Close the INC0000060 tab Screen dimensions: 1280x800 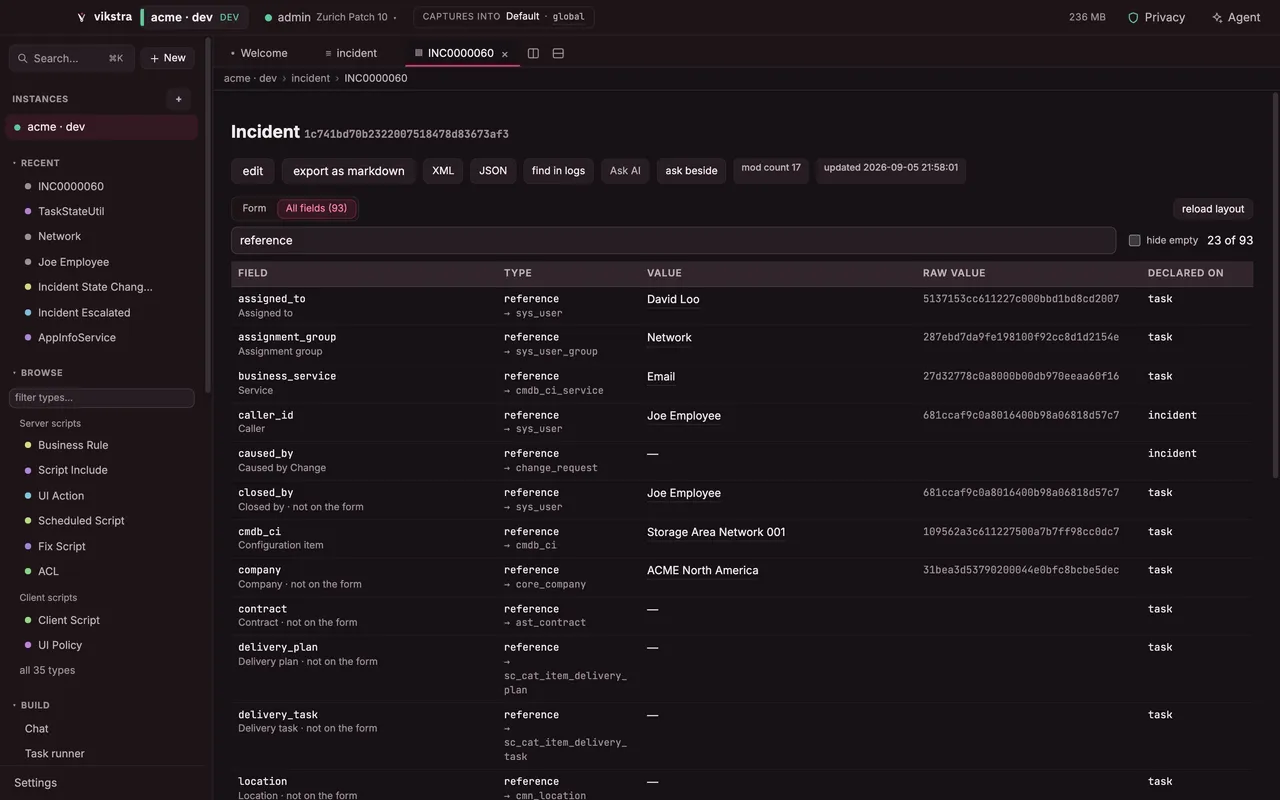[x=505, y=54]
